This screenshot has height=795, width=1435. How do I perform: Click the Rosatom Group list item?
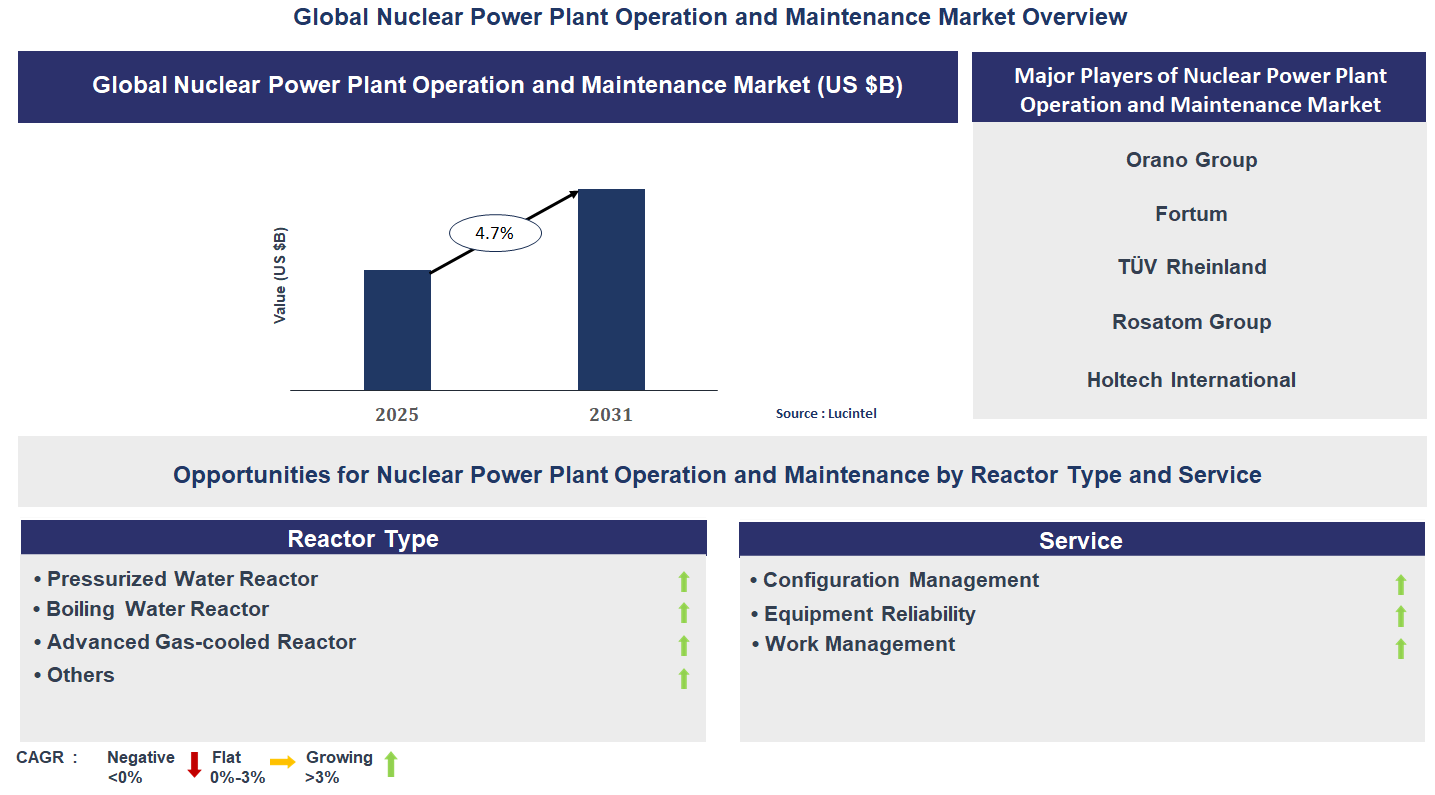tap(1190, 321)
